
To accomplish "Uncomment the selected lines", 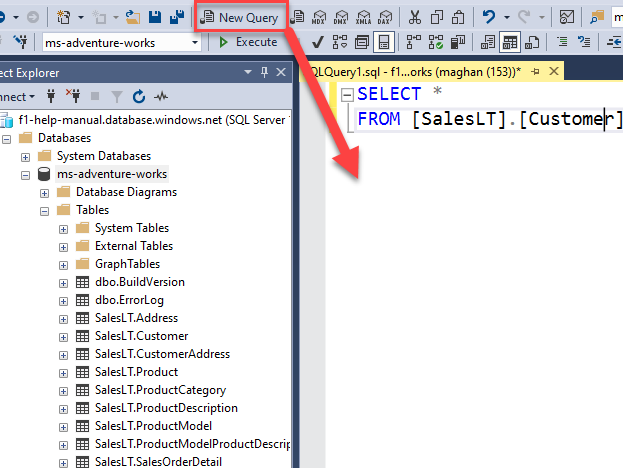I will click(584, 42).
